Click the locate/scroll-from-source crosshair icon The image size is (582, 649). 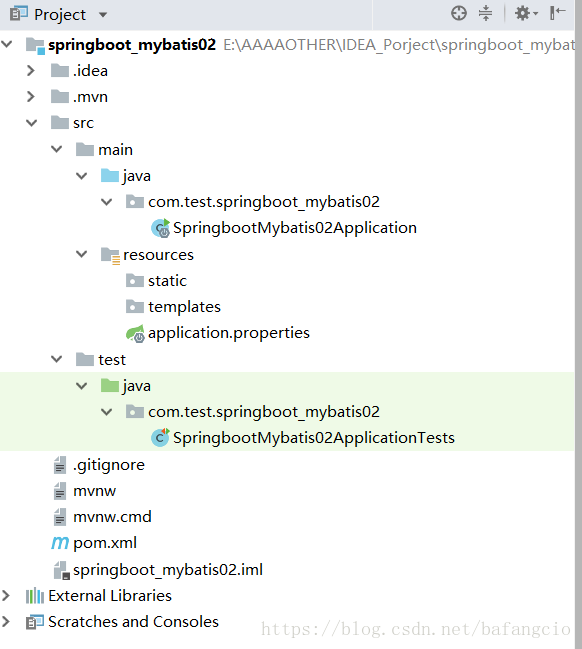459,13
